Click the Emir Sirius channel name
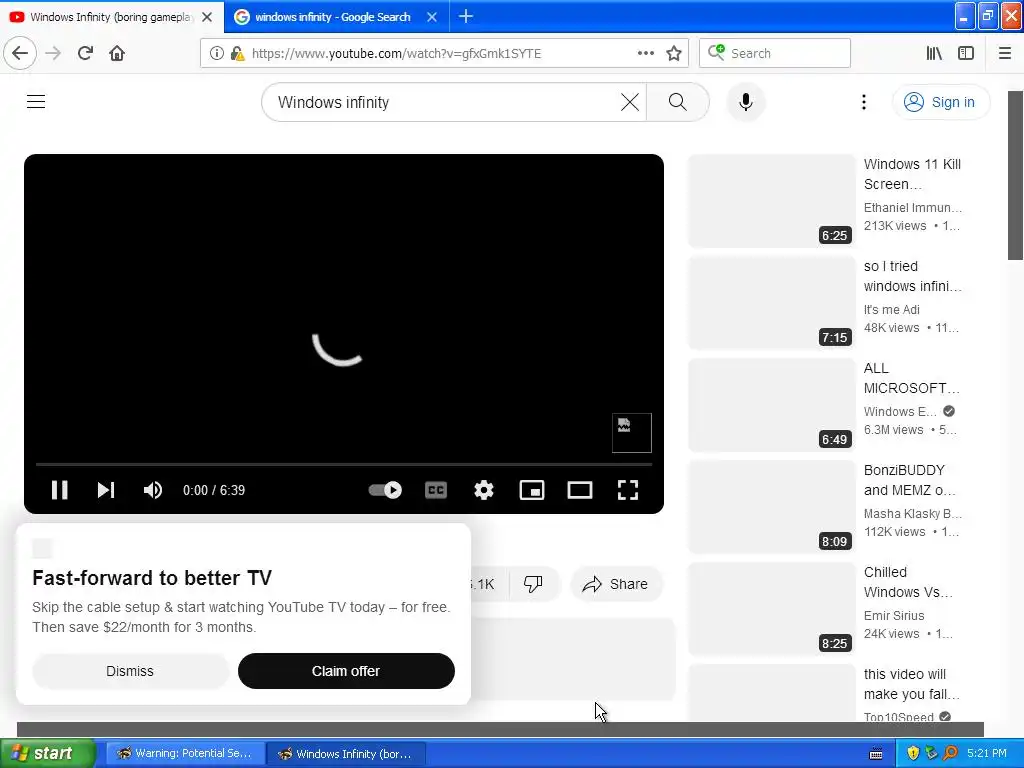Viewport: 1024px width, 768px height. pos(894,615)
